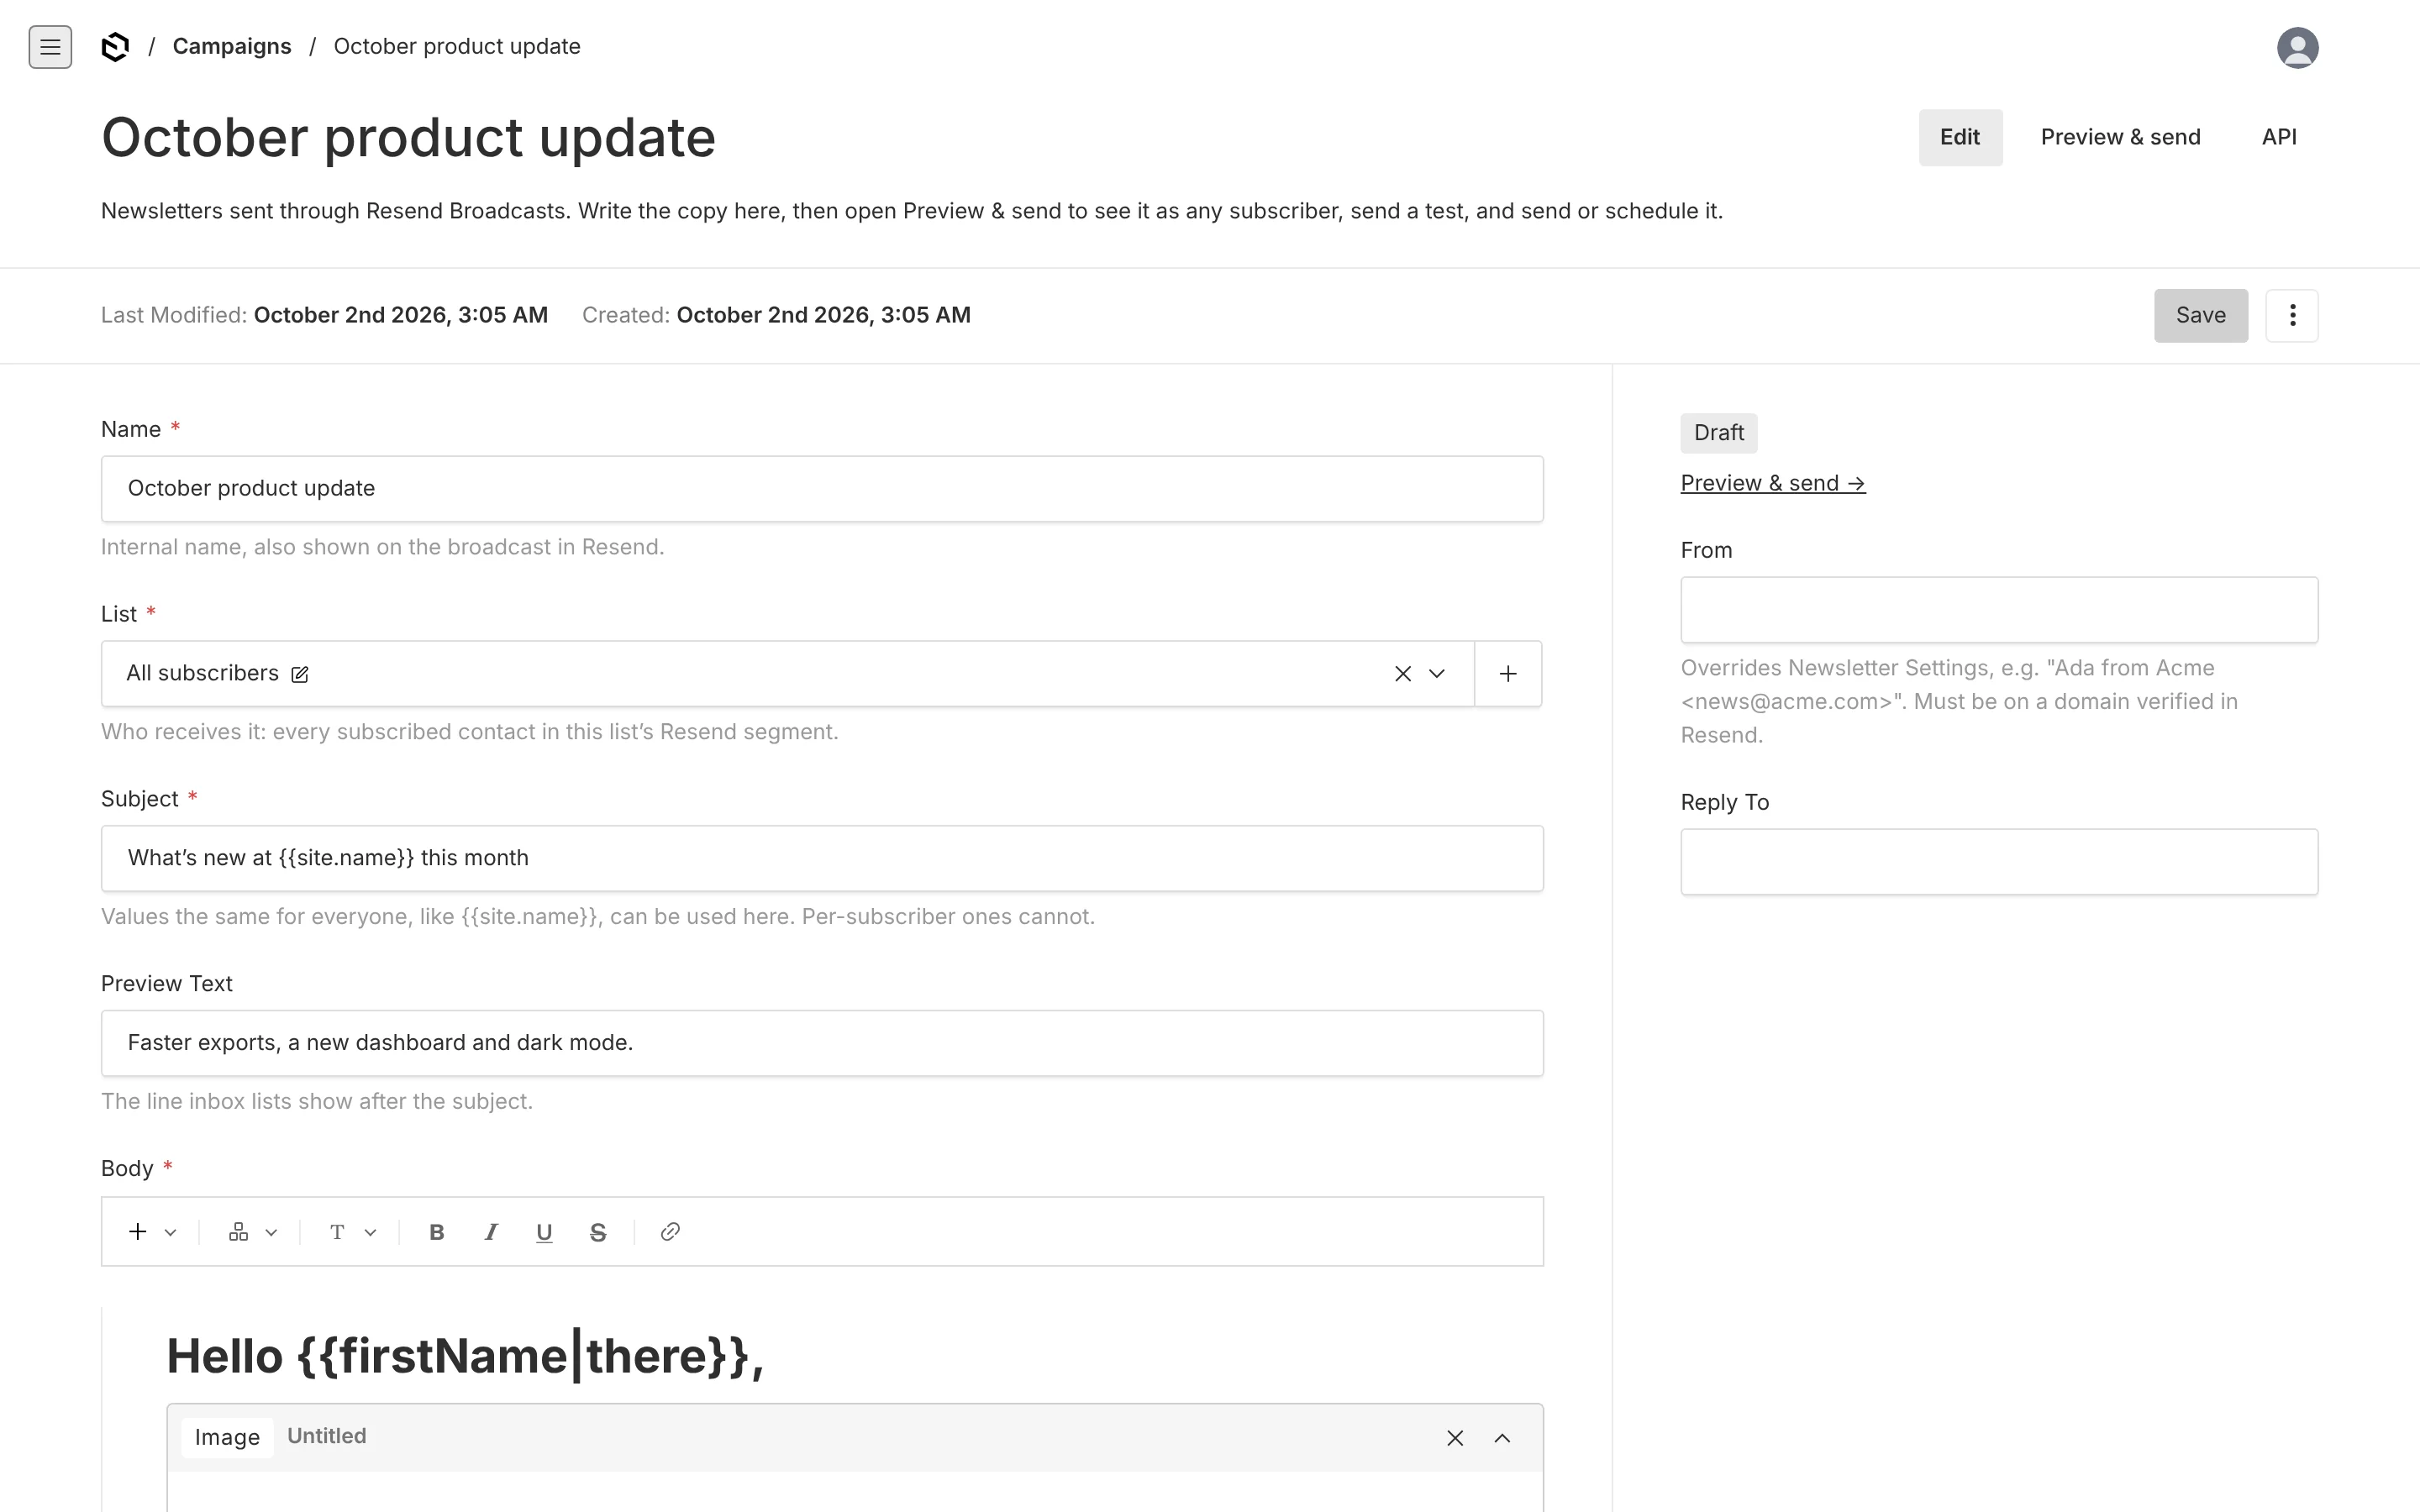Click the Hello {{firstName|there}} heading
This screenshot has width=2420, height=1512.
click(465, 1357)
